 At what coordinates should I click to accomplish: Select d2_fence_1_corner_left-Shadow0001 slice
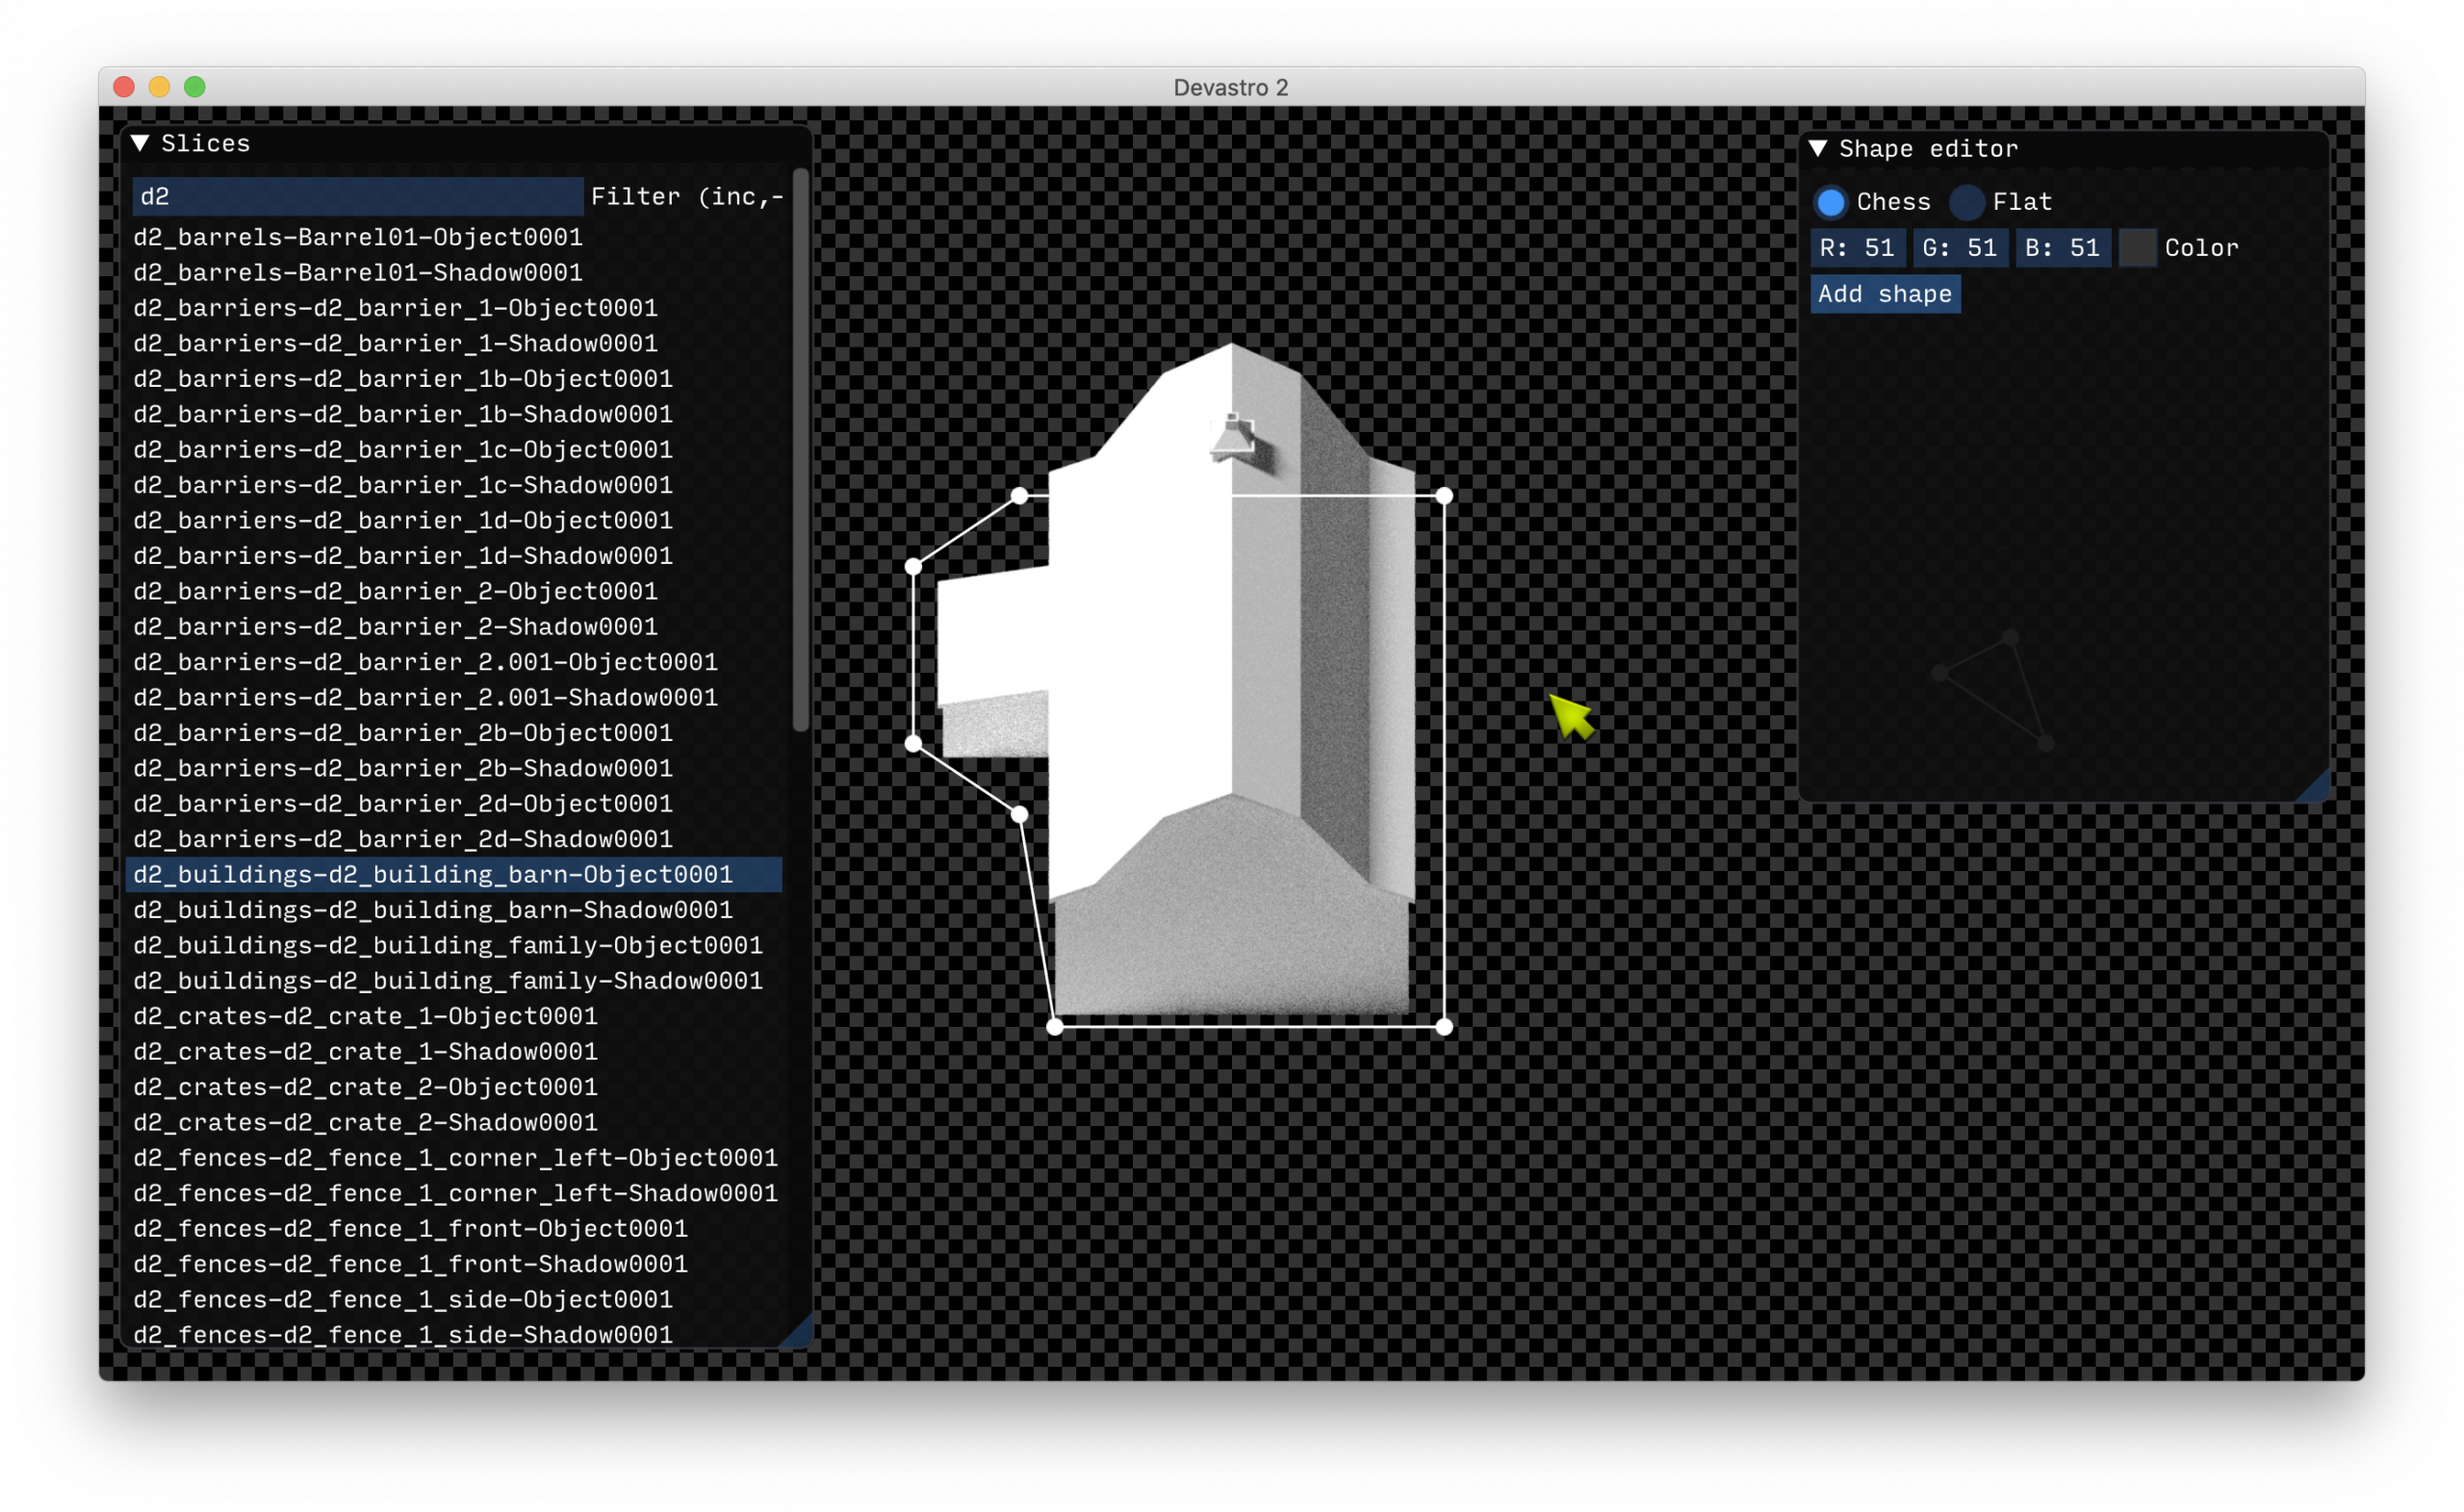click(x=455, y=1194)
